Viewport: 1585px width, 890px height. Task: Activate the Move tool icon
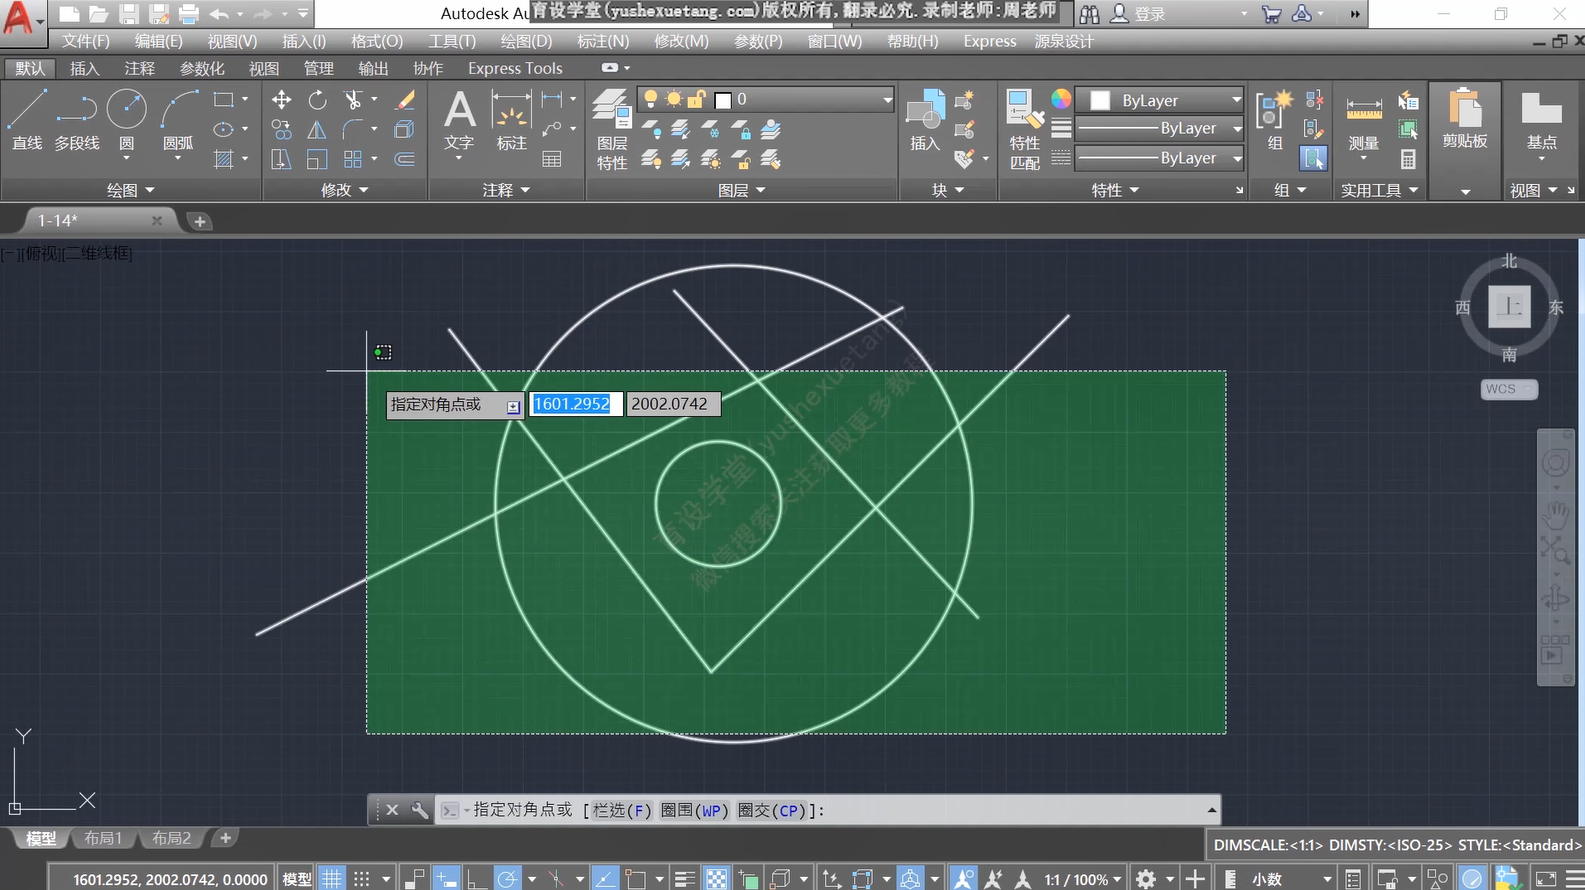[x=282, y=100]
